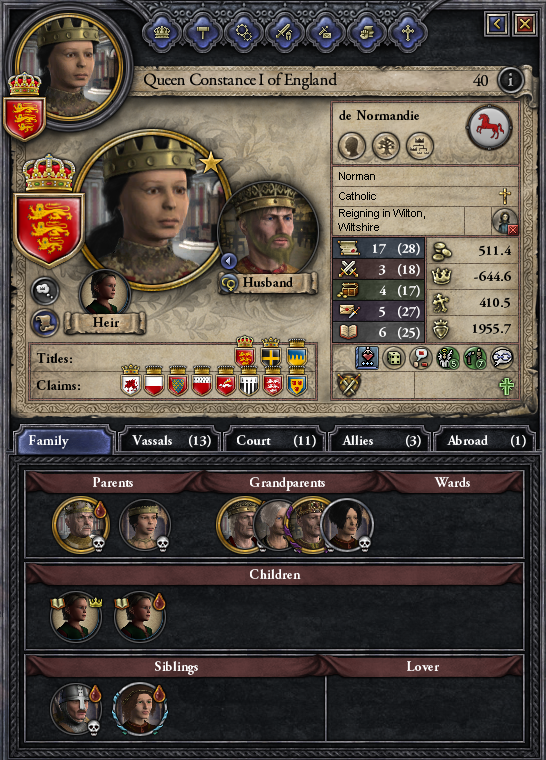546x760 pixels.
Task: Switch to the Vassals (13) tab
Action: pyautogui.click(x=169, y=440)
